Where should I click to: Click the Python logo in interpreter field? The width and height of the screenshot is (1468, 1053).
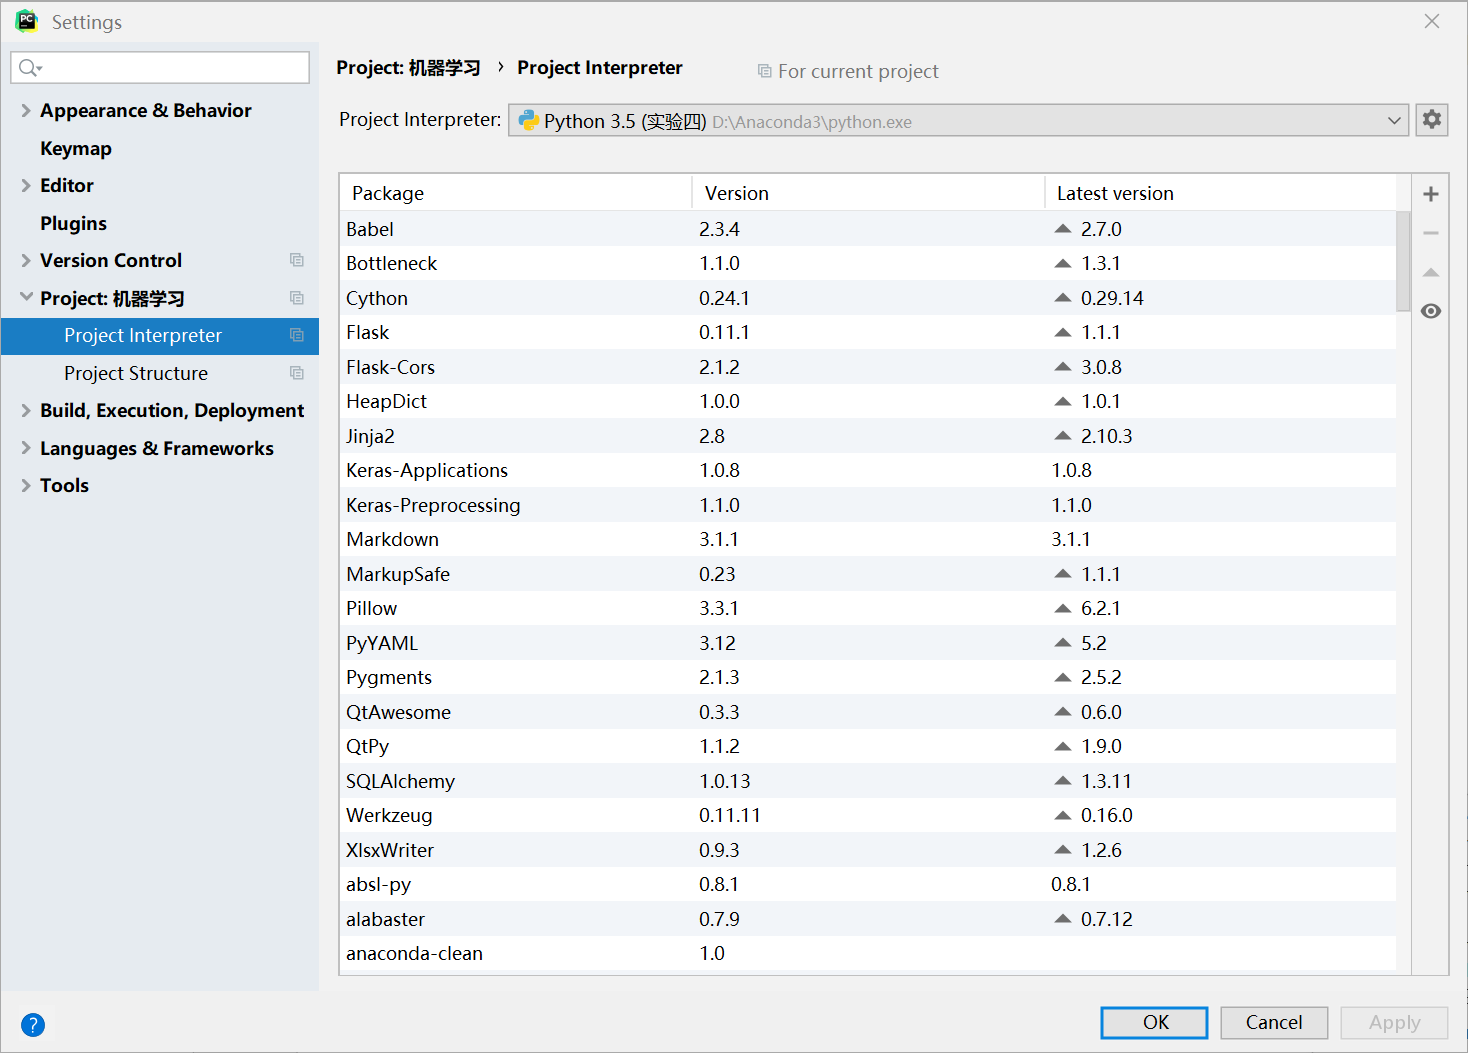[x=528, y=120]
